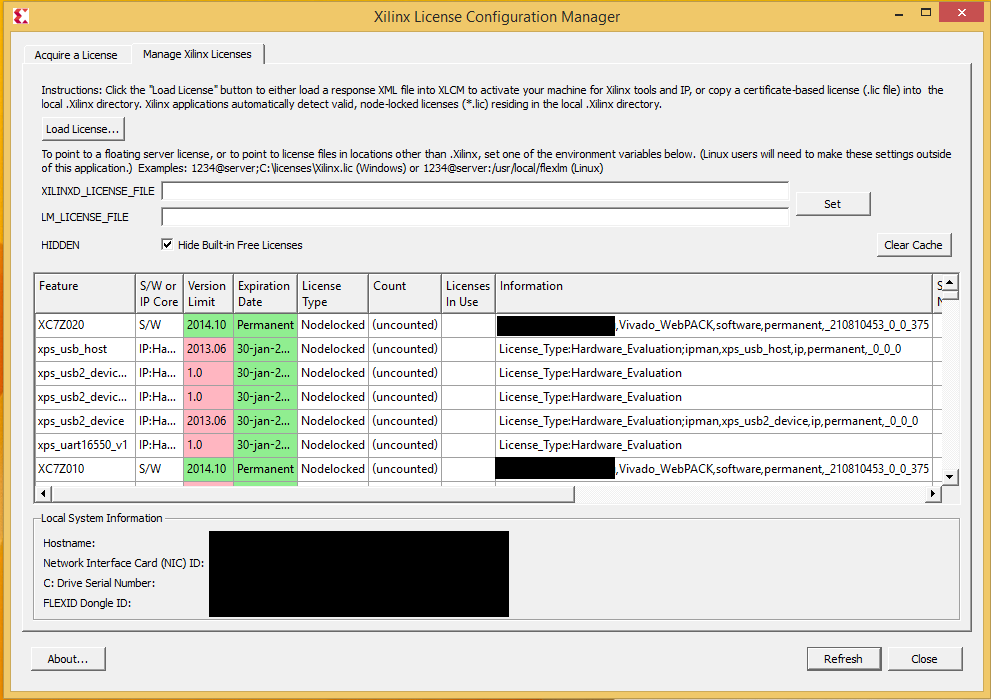
Task: Select the xps_uart16550_v1 feature cell
Action: (85, 445)
